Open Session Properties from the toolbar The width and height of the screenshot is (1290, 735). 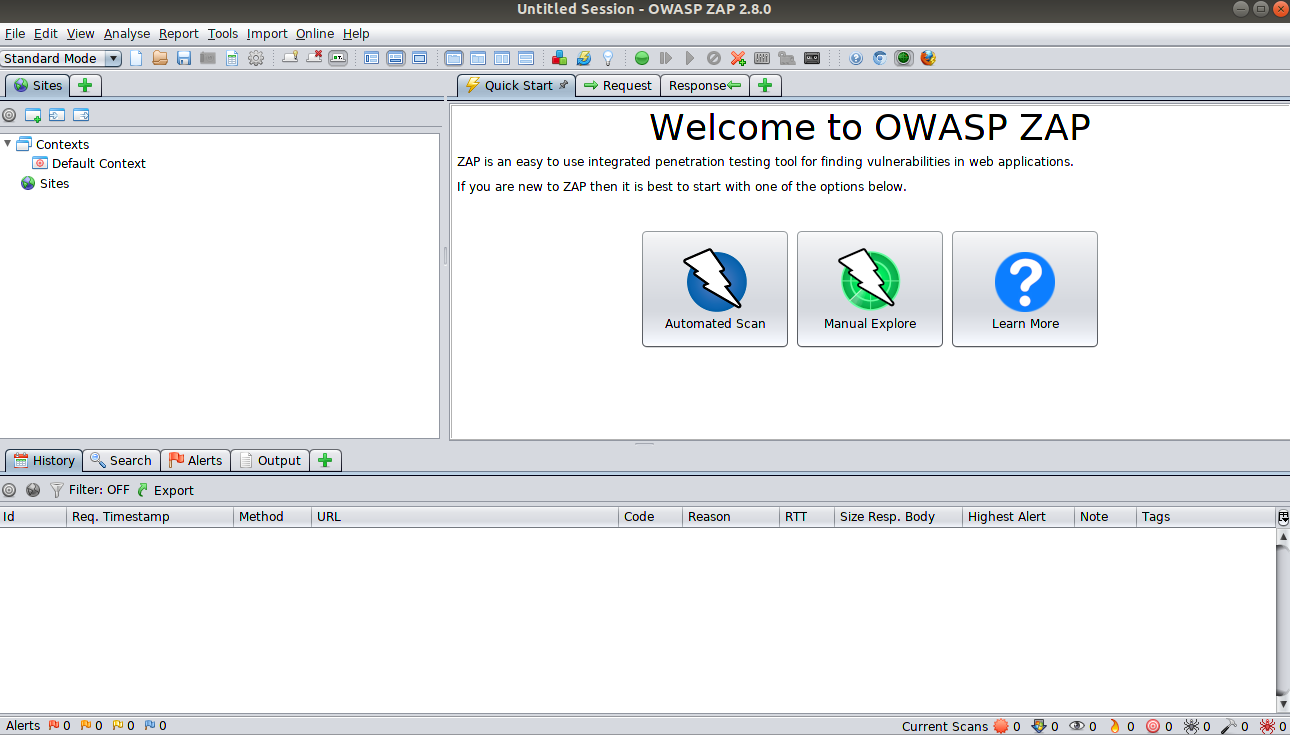coord(232,58)
